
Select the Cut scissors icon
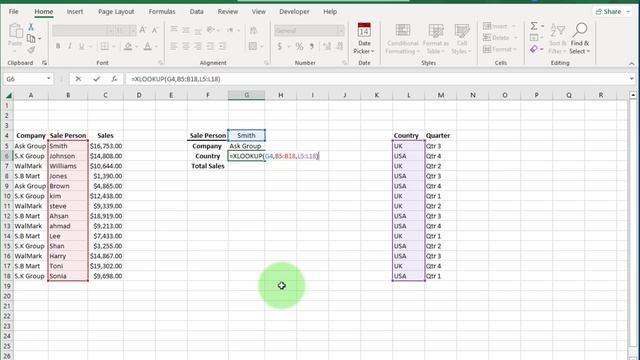[31, 27]
